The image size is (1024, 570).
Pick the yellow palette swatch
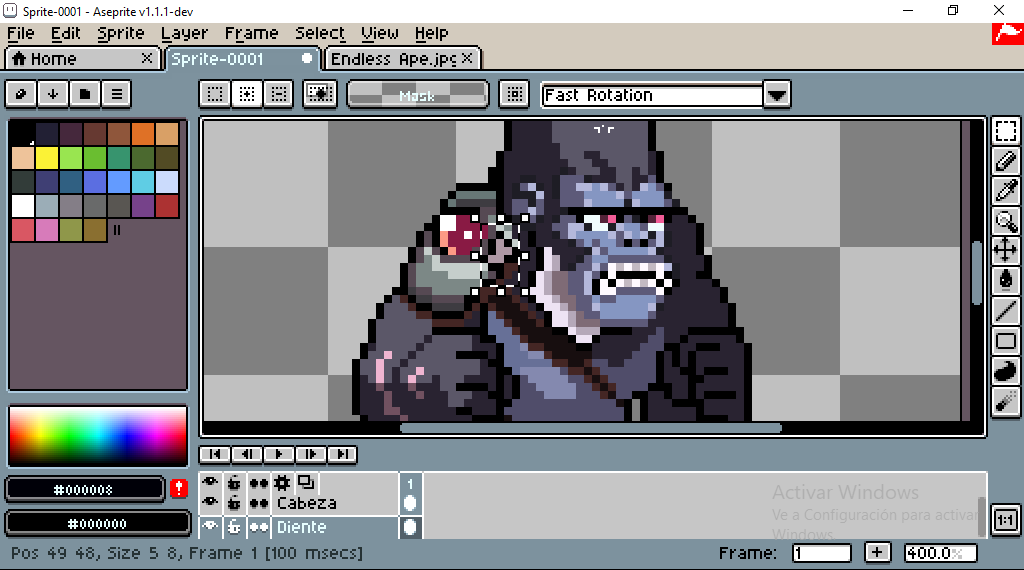46,158
